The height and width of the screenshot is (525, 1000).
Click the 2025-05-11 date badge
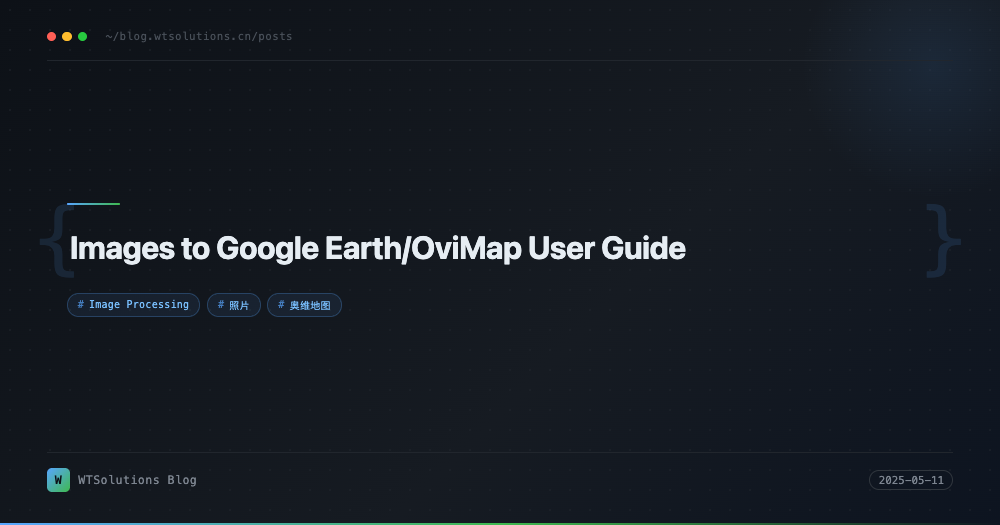point(911,480)
